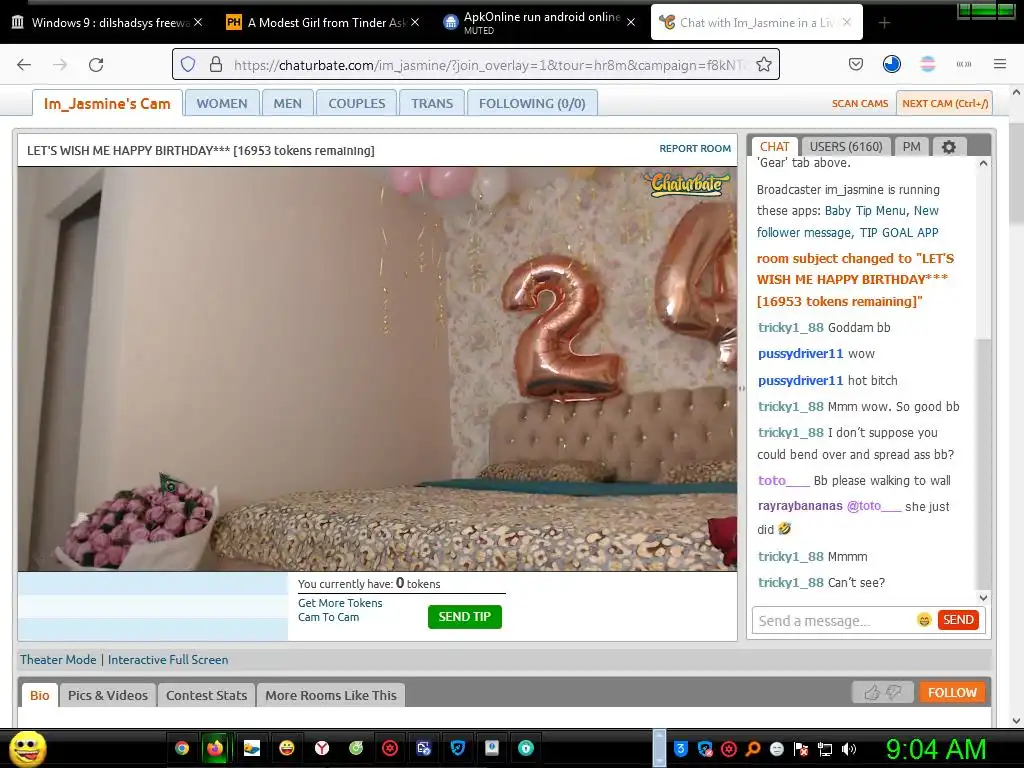Go back to the previous page

pyautogui.click(x=24, y=64)
